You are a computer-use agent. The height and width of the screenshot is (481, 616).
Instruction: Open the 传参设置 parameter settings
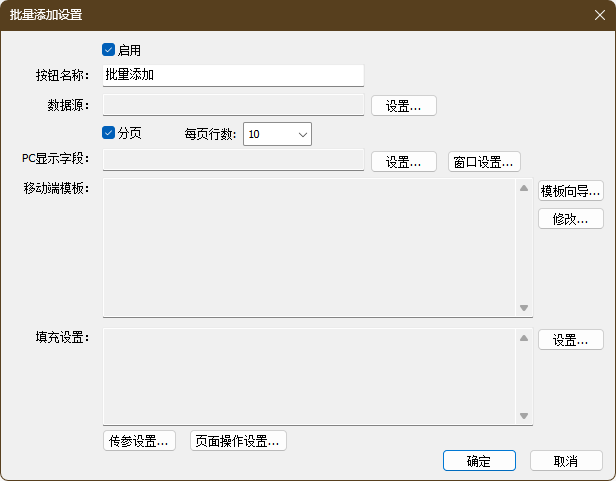139,441
